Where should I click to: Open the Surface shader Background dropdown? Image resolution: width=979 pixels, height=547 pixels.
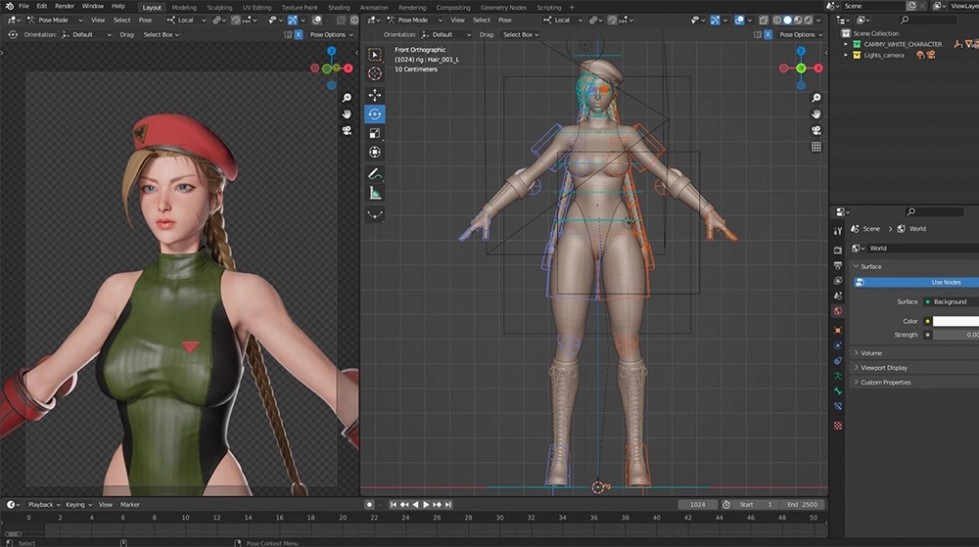[x=951, y=302]
